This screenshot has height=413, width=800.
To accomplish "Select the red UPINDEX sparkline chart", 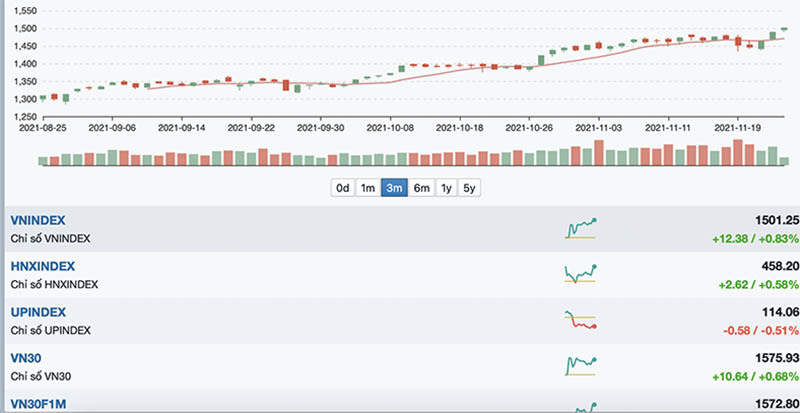I will tap(580, 320).
